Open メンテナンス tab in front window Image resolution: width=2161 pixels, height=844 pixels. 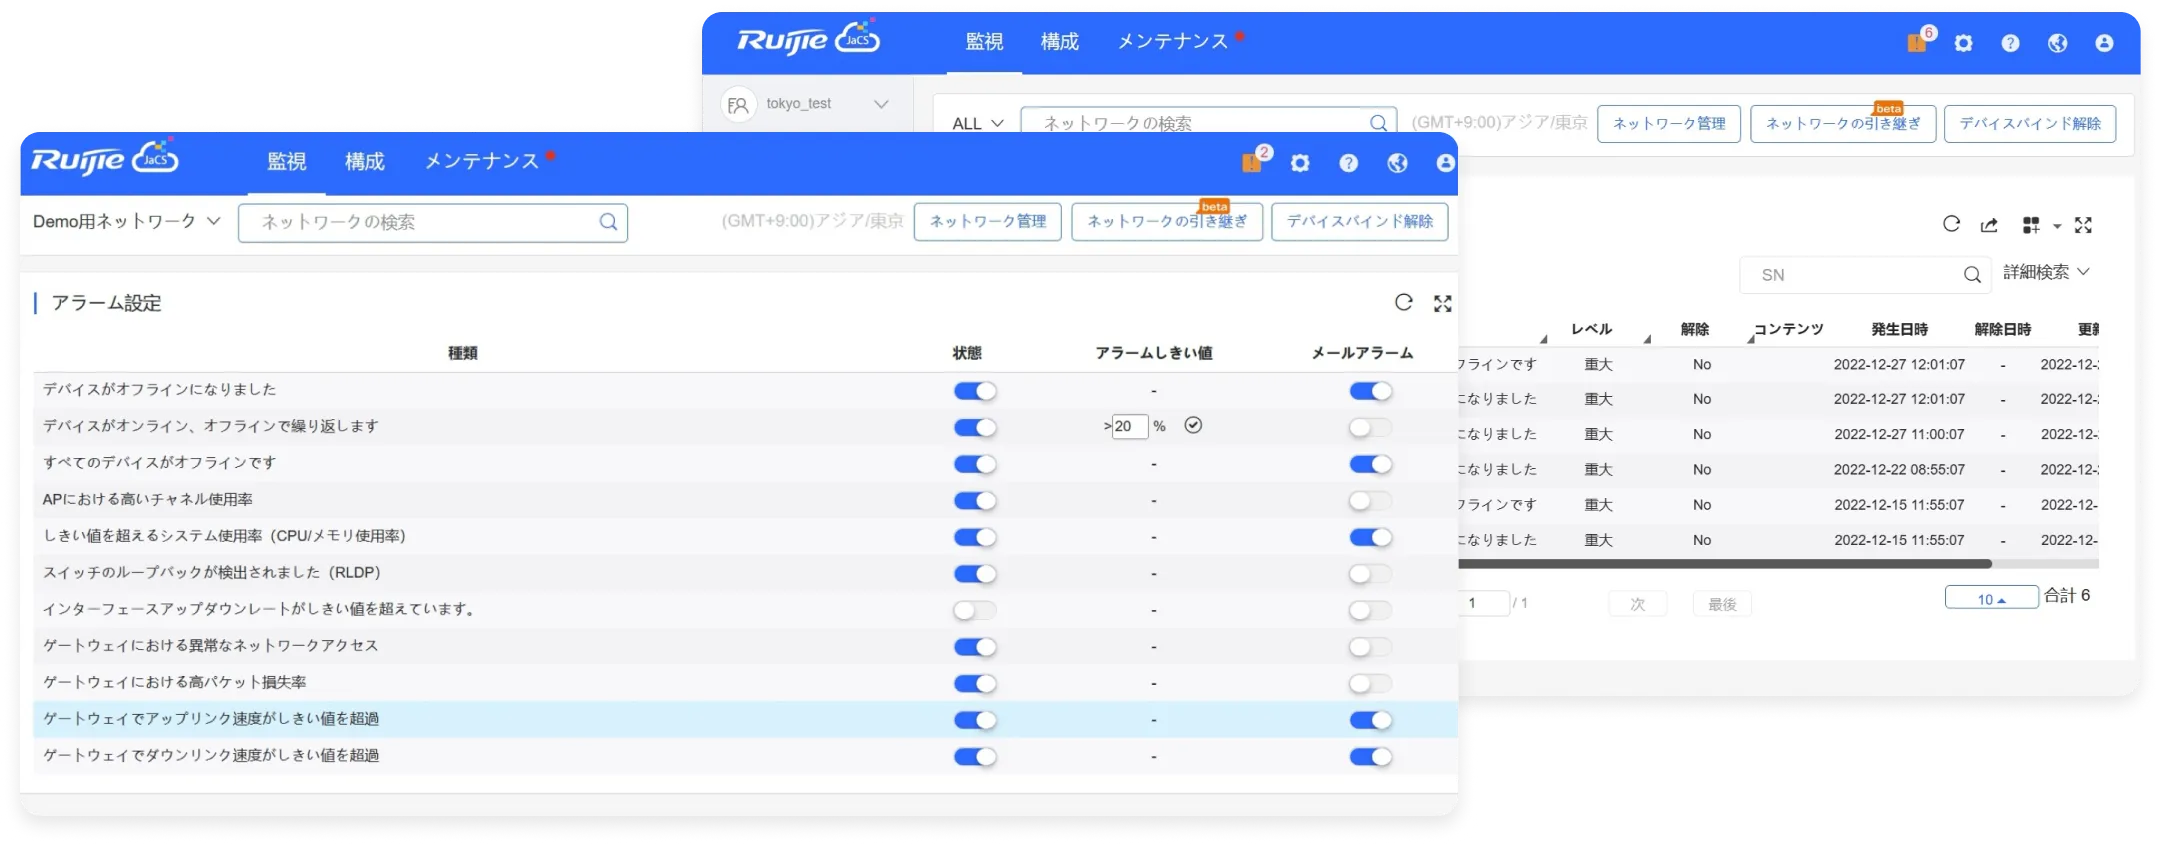point(481,162)
